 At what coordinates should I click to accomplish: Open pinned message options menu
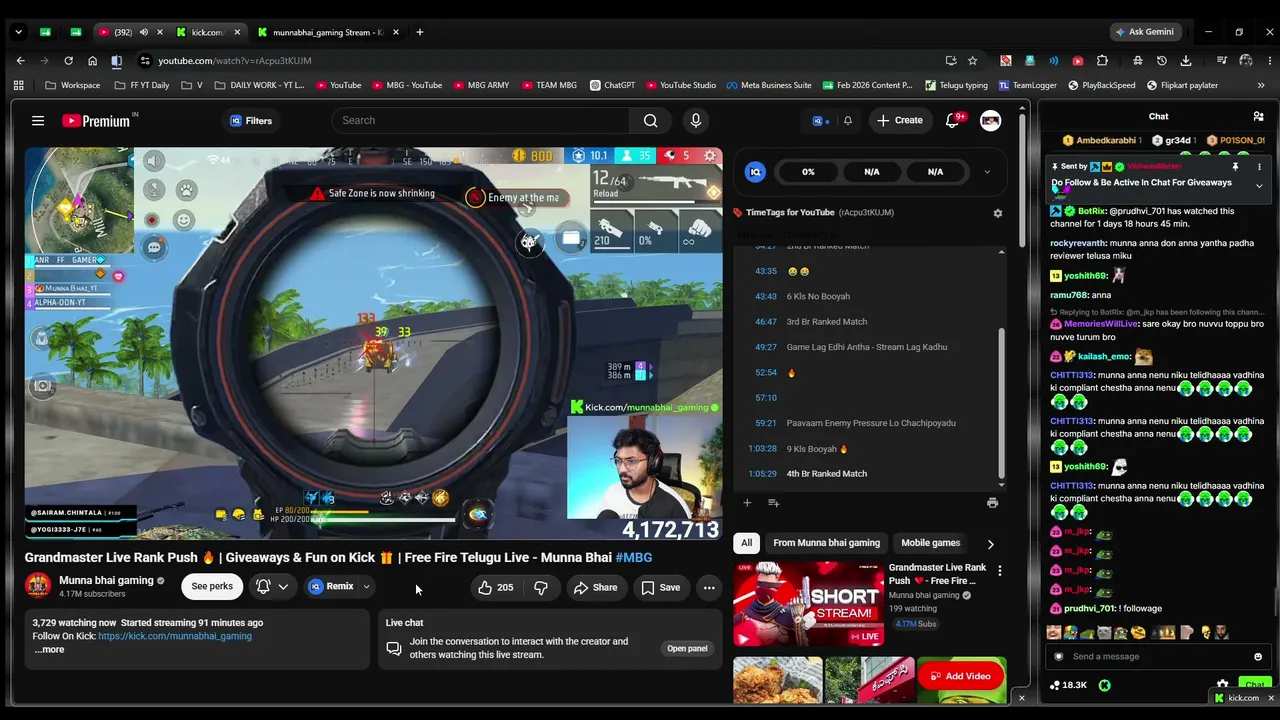tap(1259, 167)
